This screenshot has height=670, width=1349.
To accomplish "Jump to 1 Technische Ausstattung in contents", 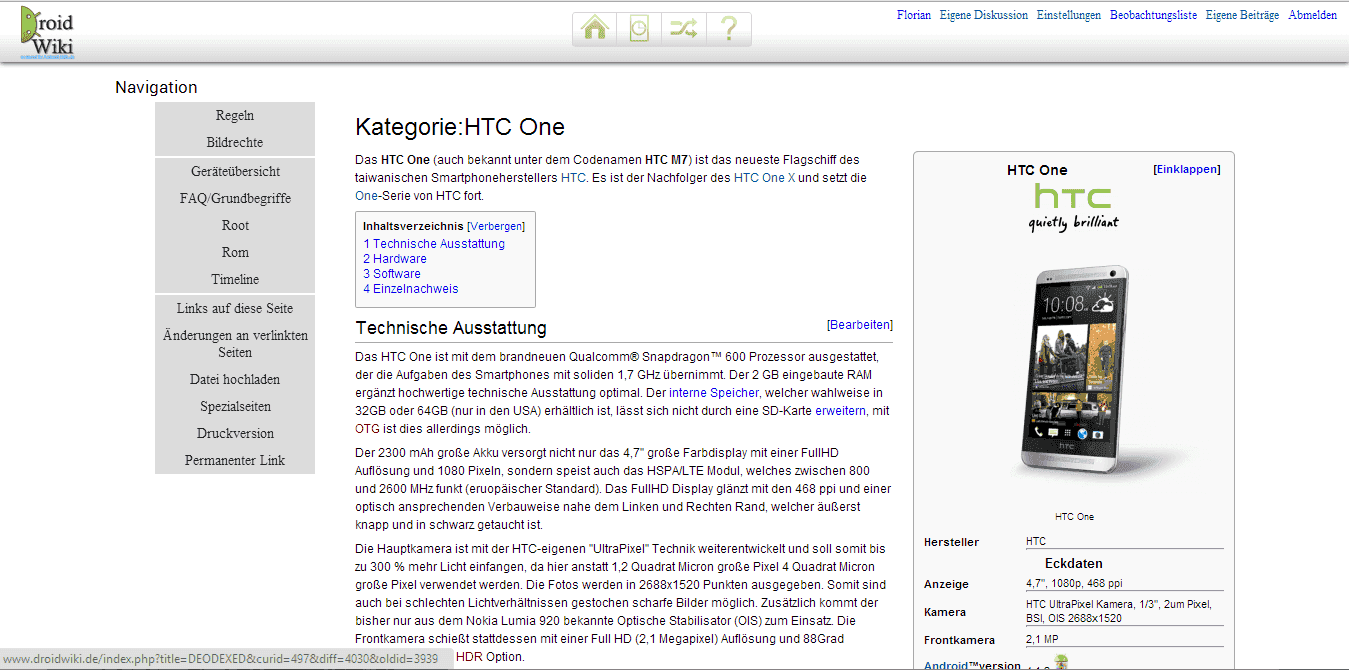I will (x=434, y=243).
